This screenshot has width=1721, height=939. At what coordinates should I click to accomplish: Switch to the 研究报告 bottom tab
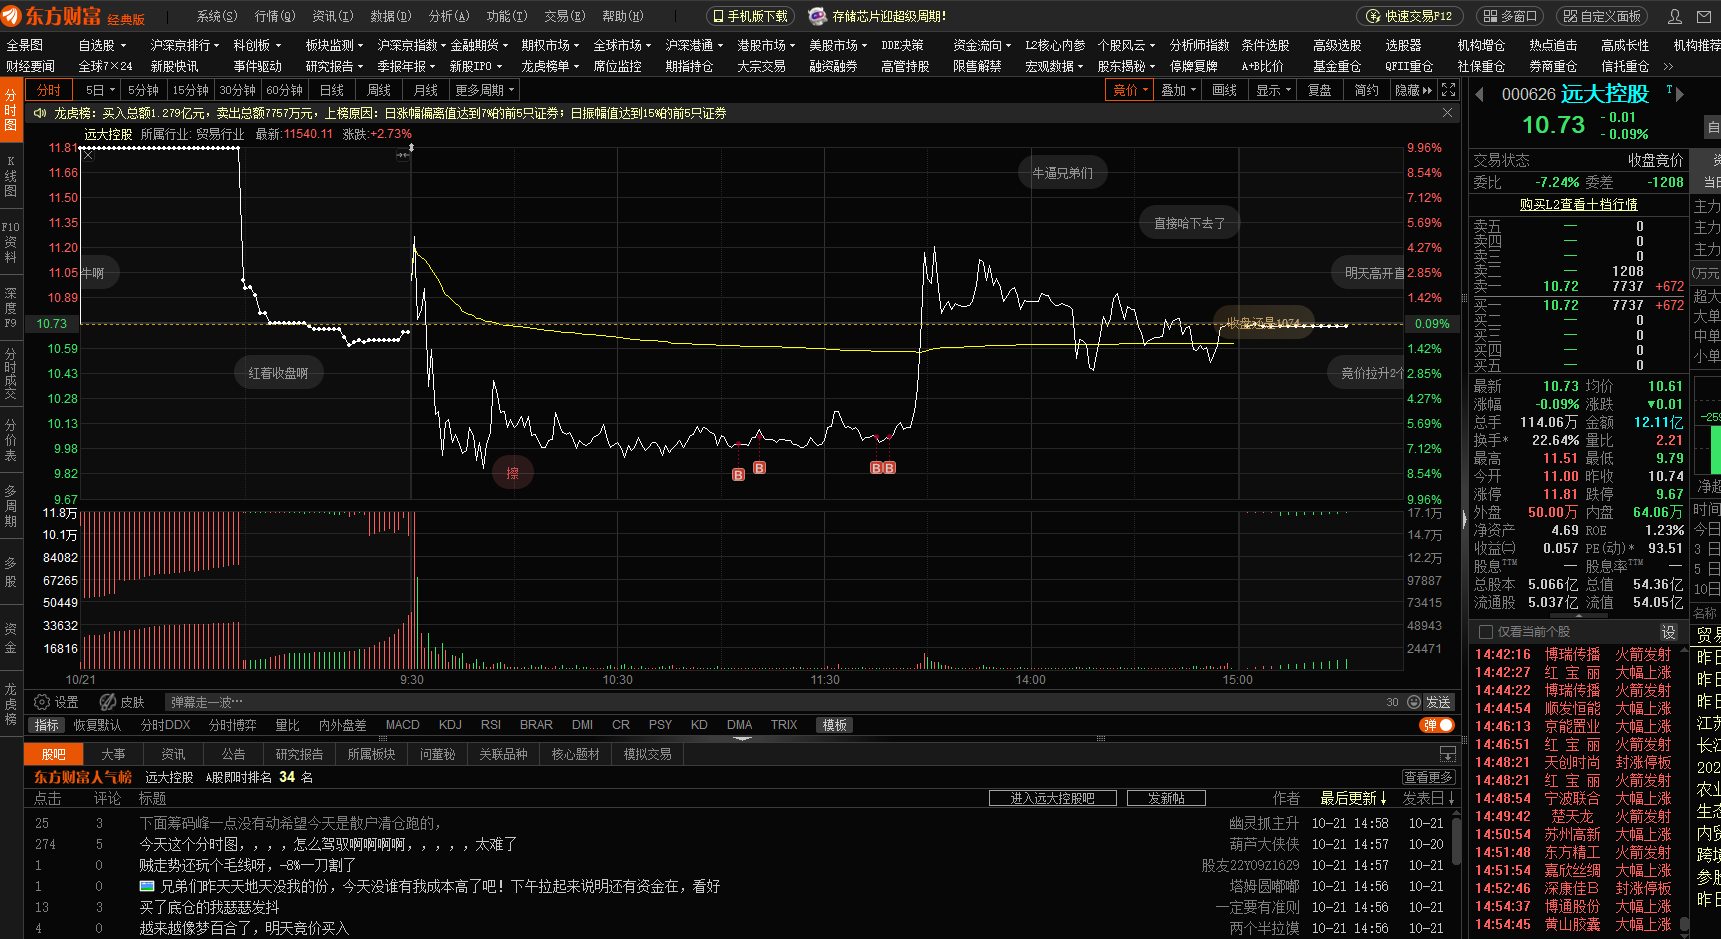click(x=299, y=754)
